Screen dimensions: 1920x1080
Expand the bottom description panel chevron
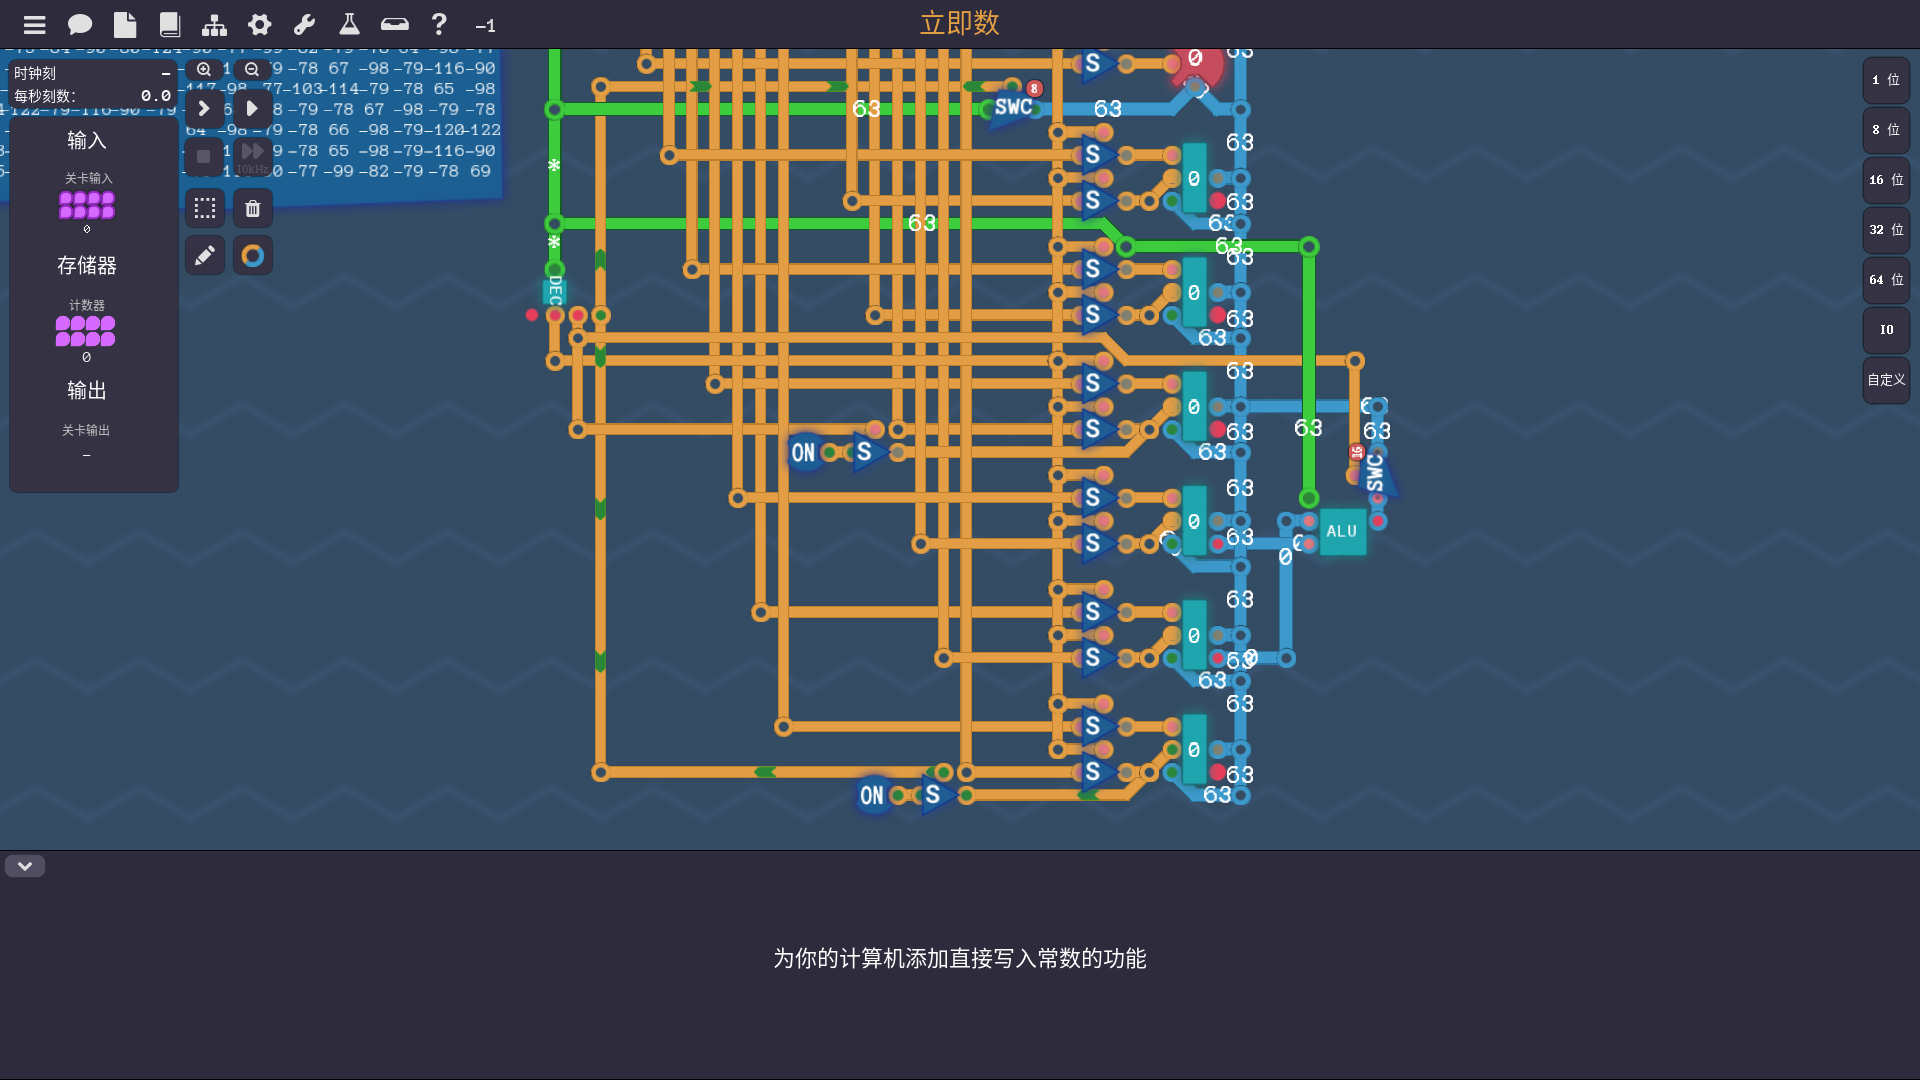[x=25, y=866]
